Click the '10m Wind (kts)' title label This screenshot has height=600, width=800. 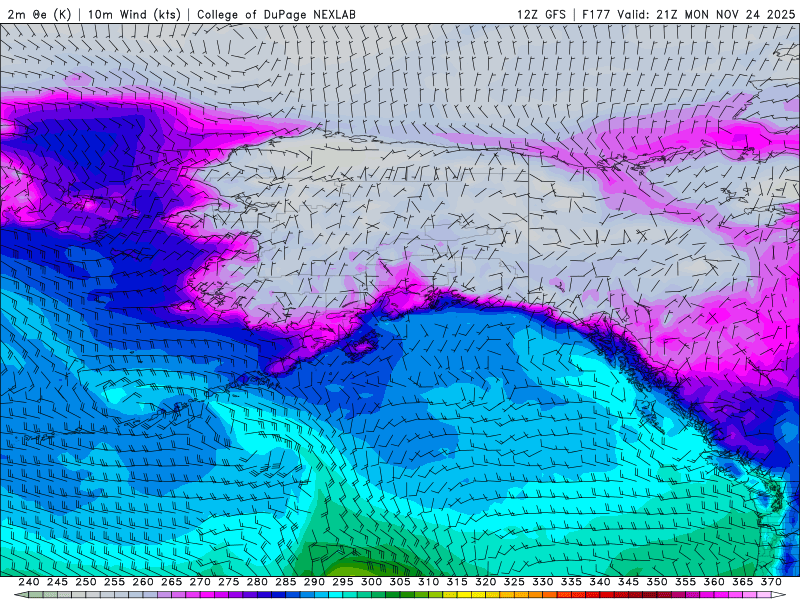[134, 14]
